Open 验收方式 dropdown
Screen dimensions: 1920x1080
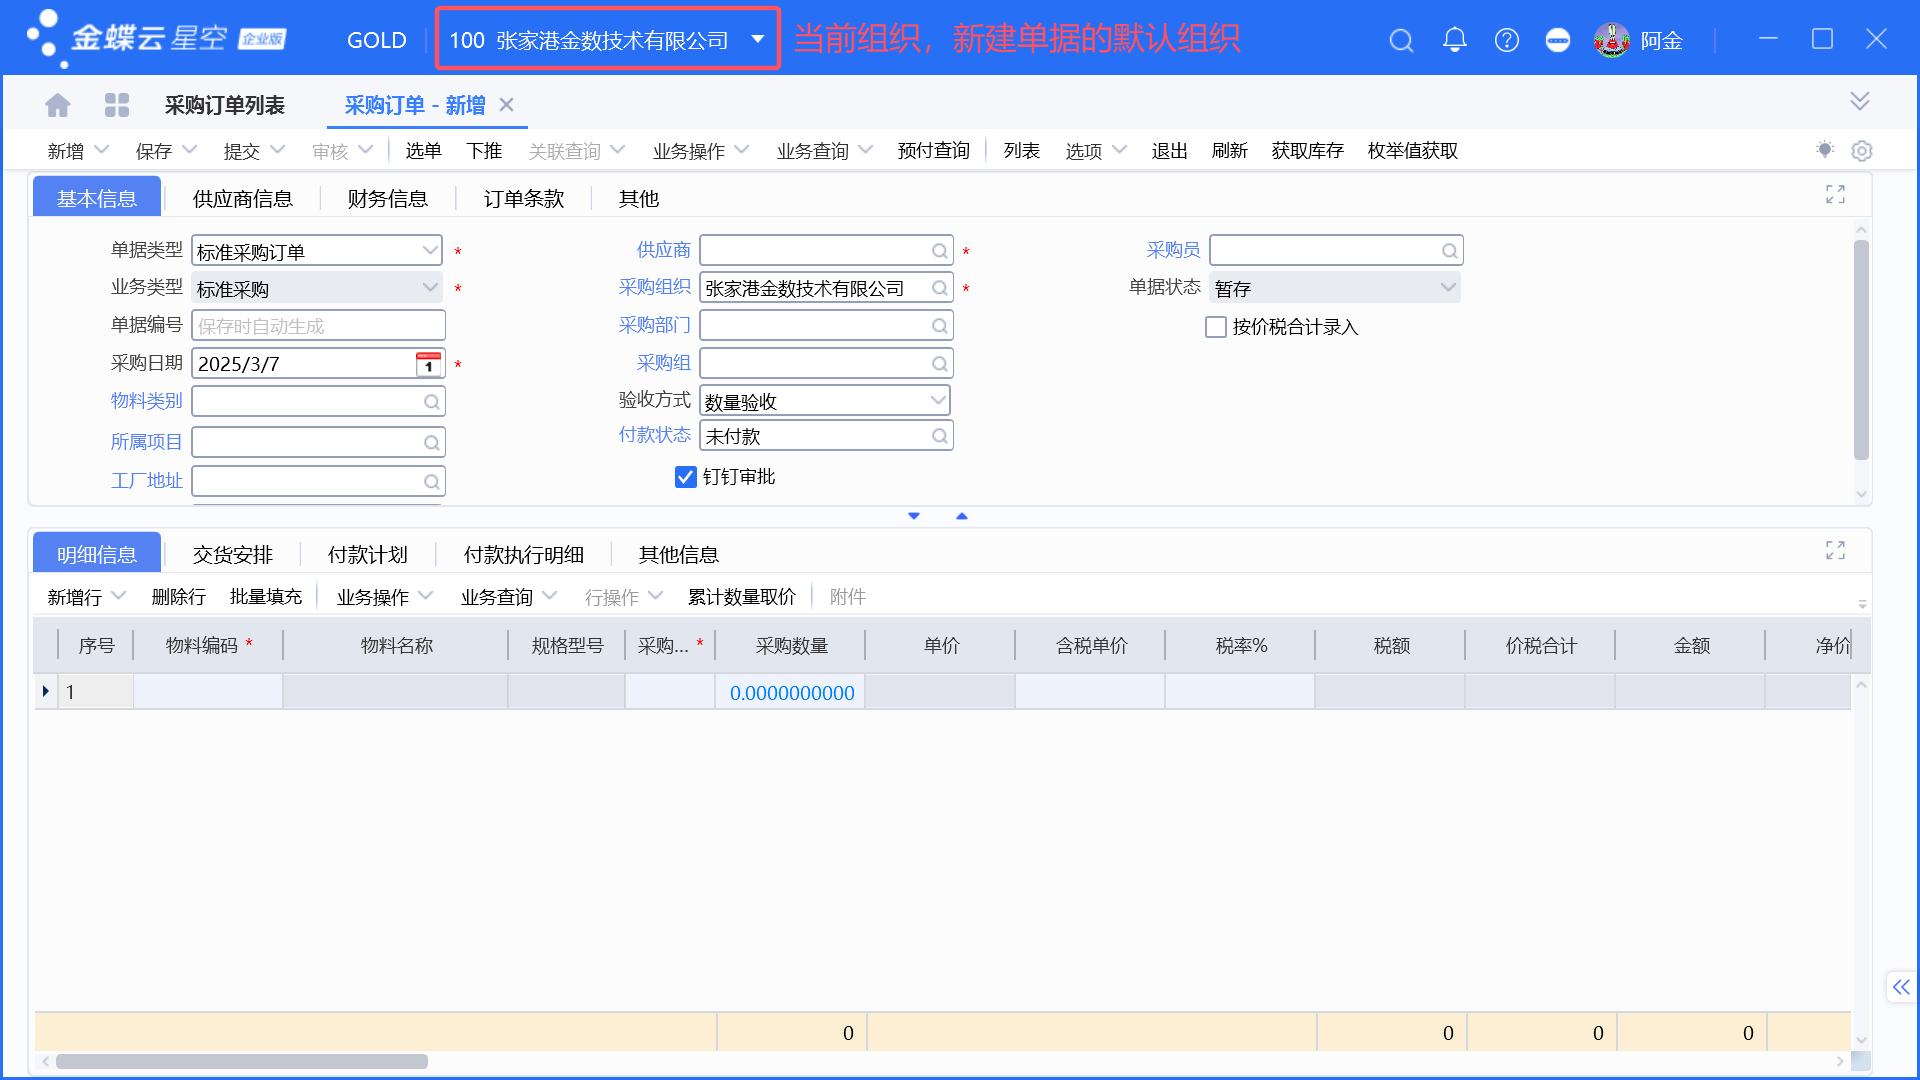pos(937,400)
